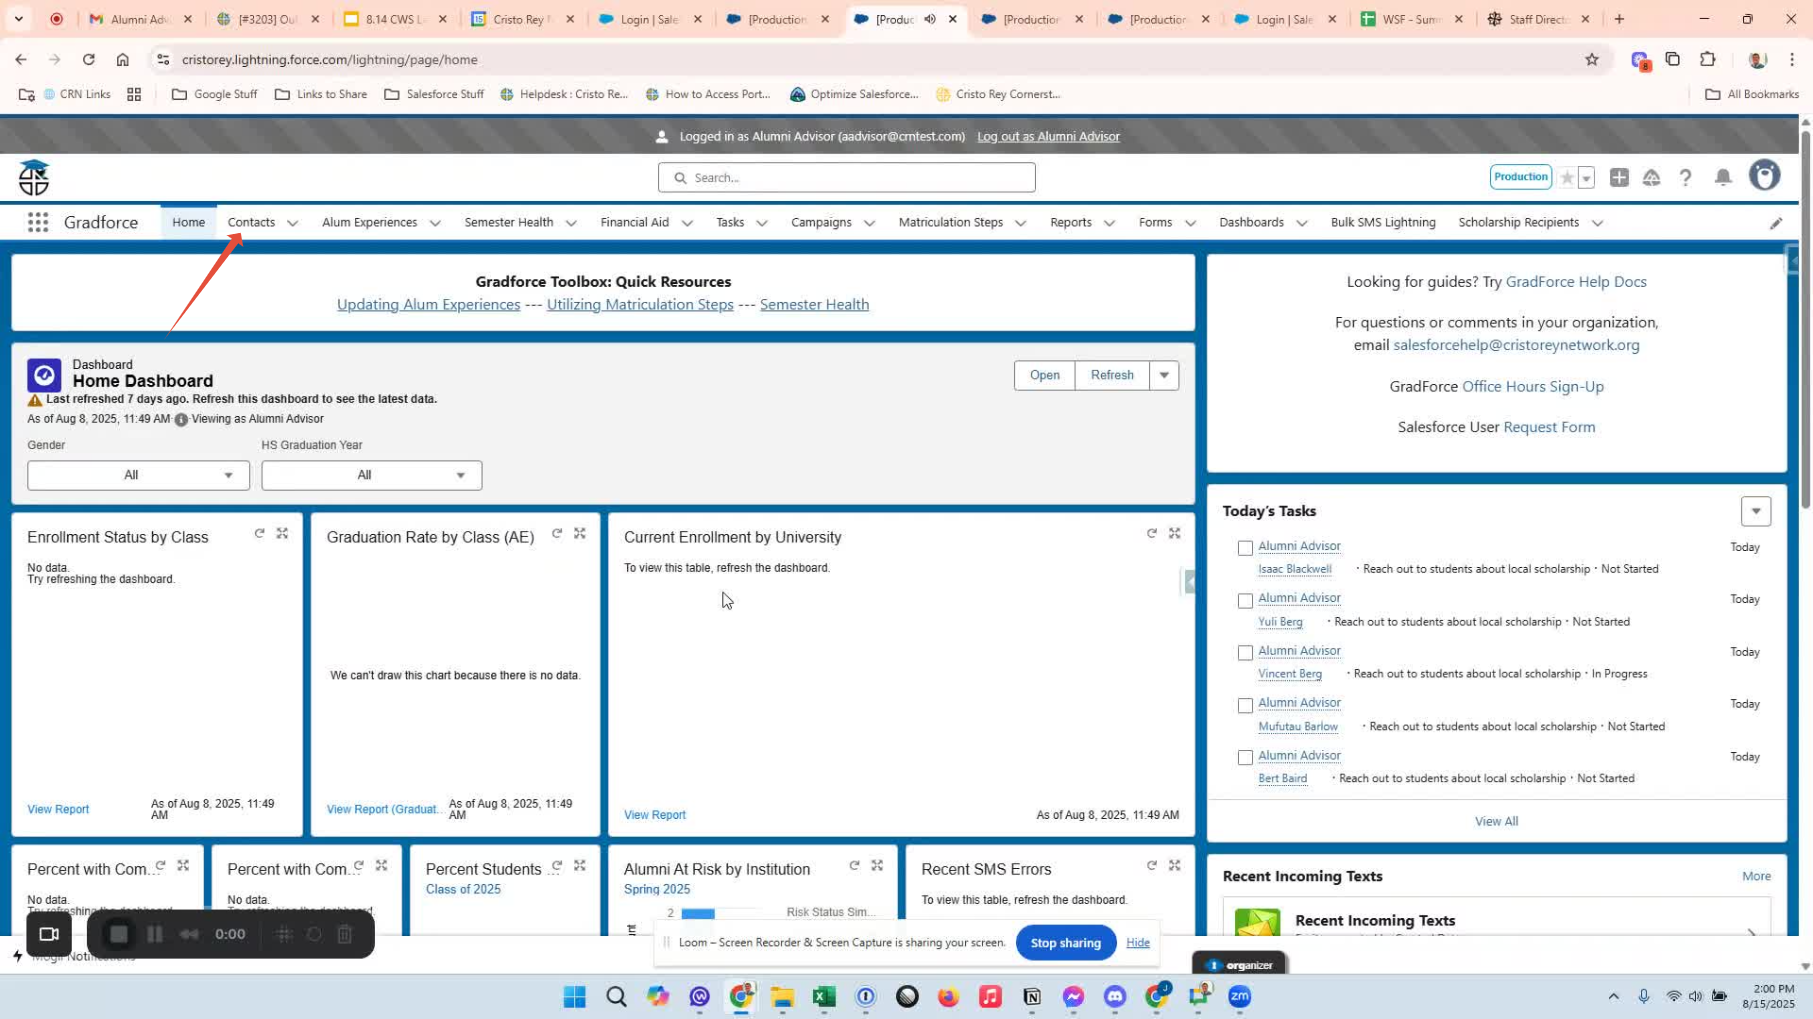The image size is (1813, 1019).
Task: Open the Campaigns tab
Action: (821, 223)
